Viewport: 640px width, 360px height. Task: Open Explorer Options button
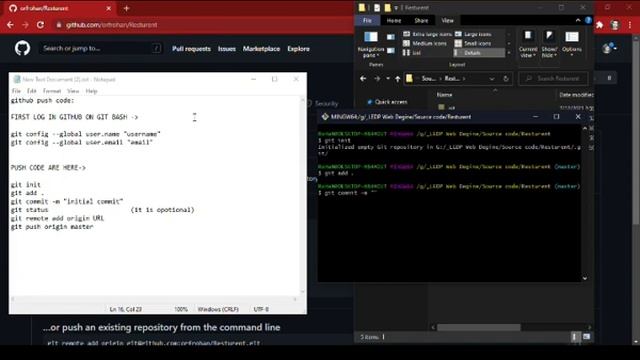pyautogui.click(x=572, y=42)
